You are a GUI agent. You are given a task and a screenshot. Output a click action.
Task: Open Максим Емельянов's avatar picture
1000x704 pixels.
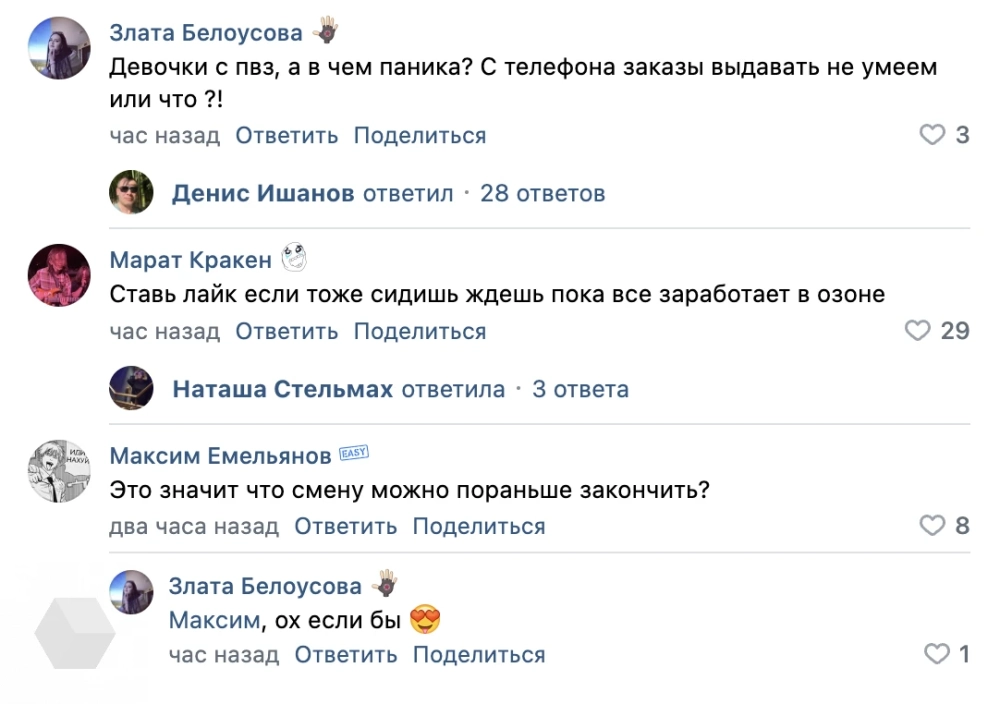[59, 470]
